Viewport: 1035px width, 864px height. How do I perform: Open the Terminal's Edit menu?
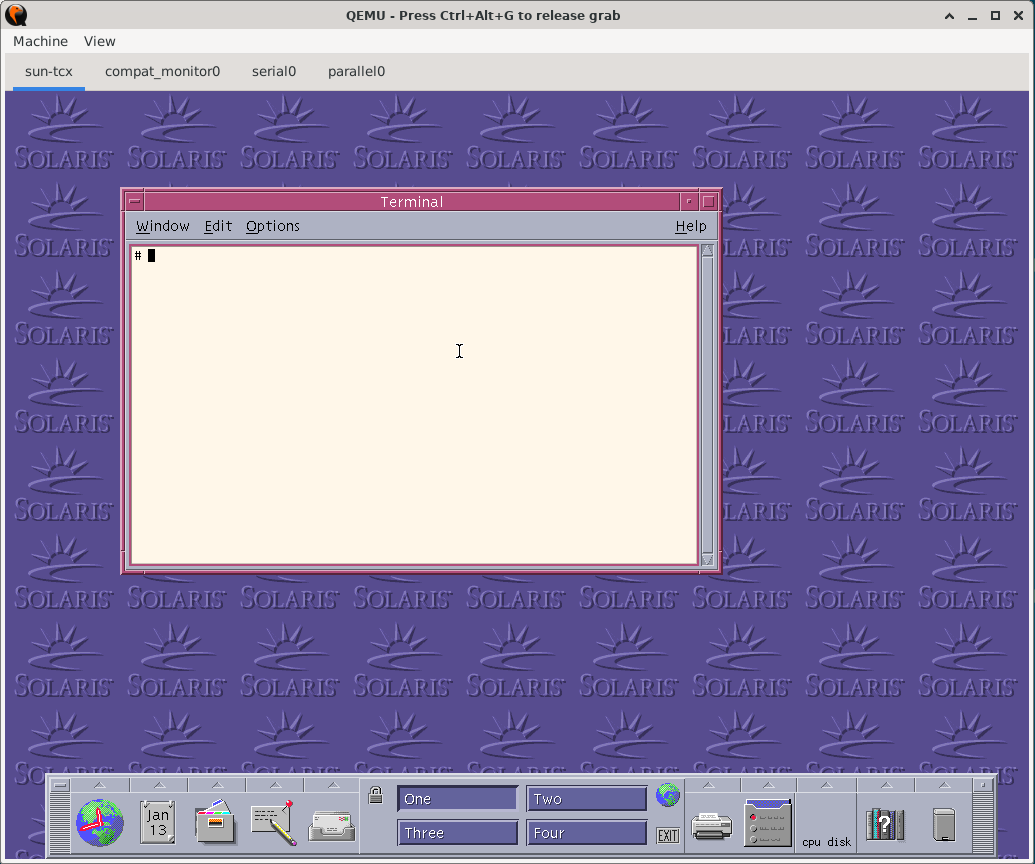pyautogui.click(x=218, y=226)
